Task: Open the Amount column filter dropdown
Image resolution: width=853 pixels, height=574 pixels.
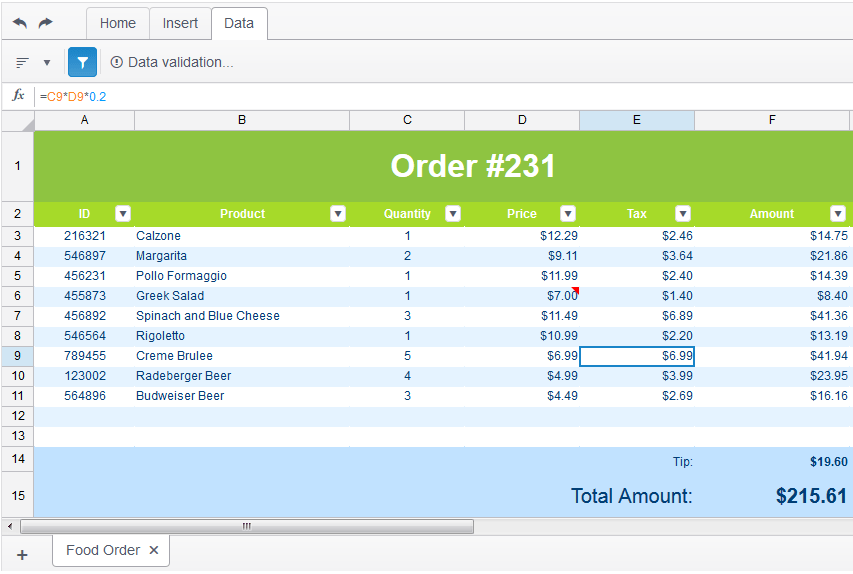Action: coord(838,214)
